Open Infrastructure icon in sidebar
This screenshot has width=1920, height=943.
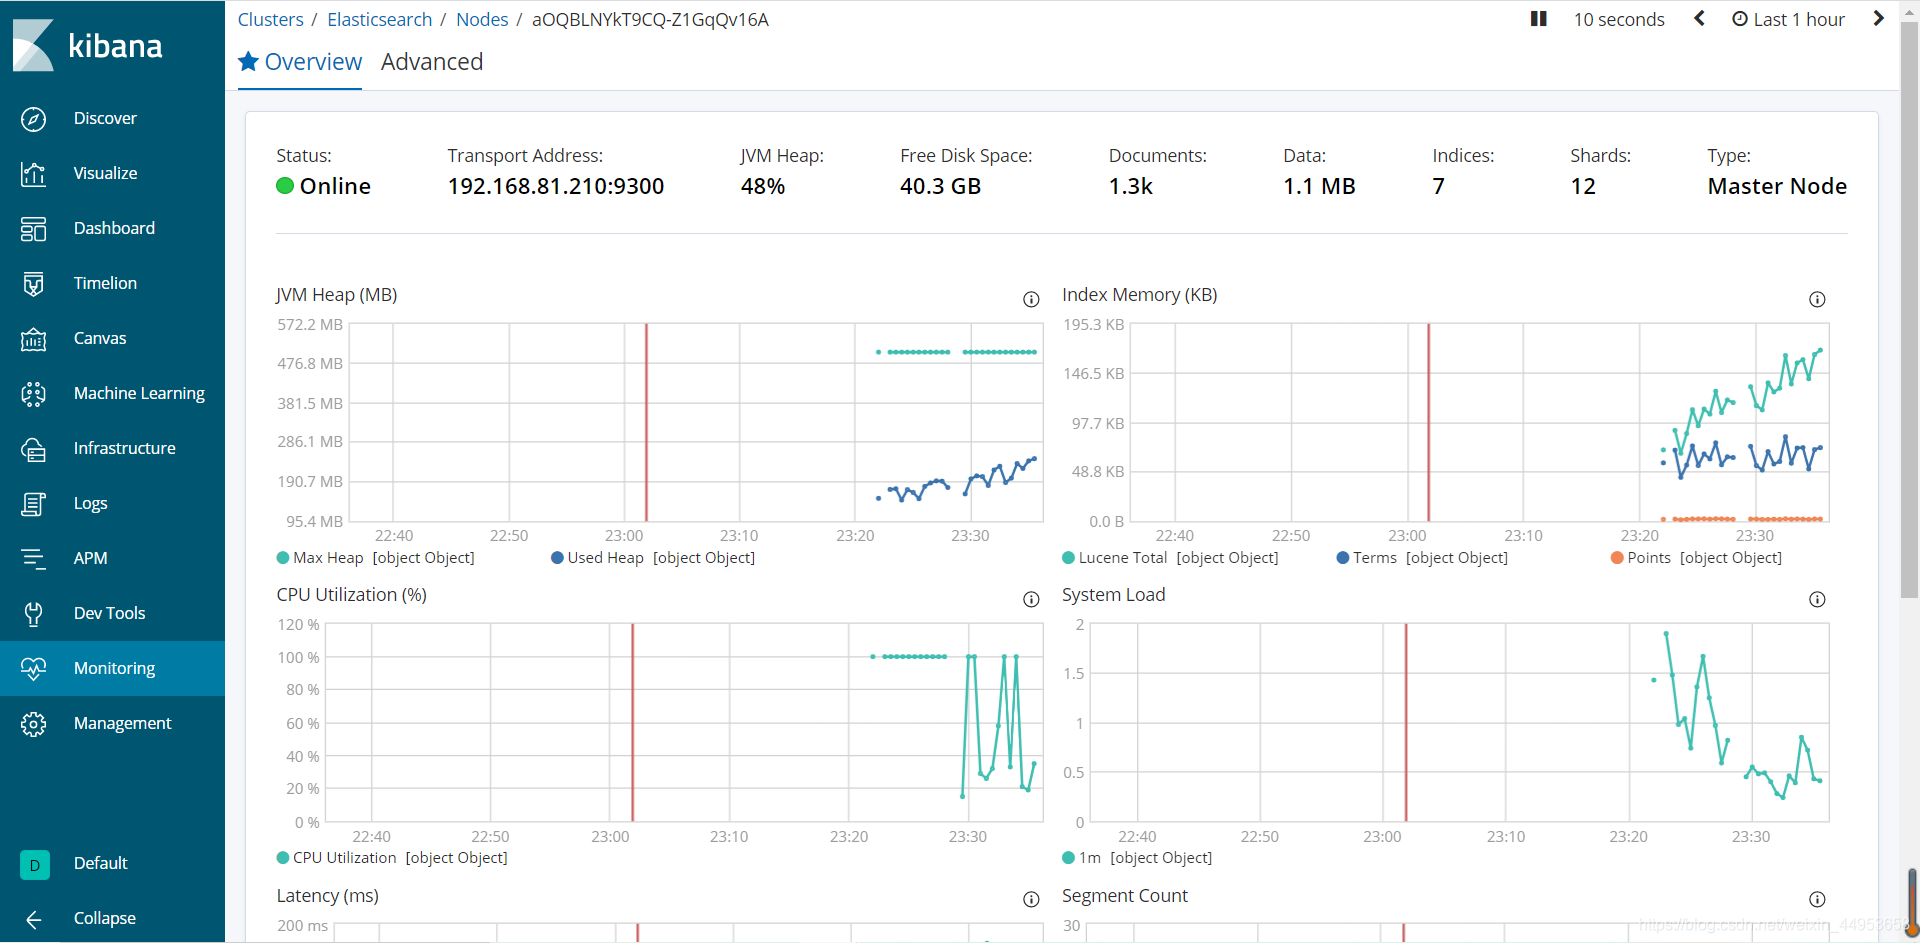[33, 449]
